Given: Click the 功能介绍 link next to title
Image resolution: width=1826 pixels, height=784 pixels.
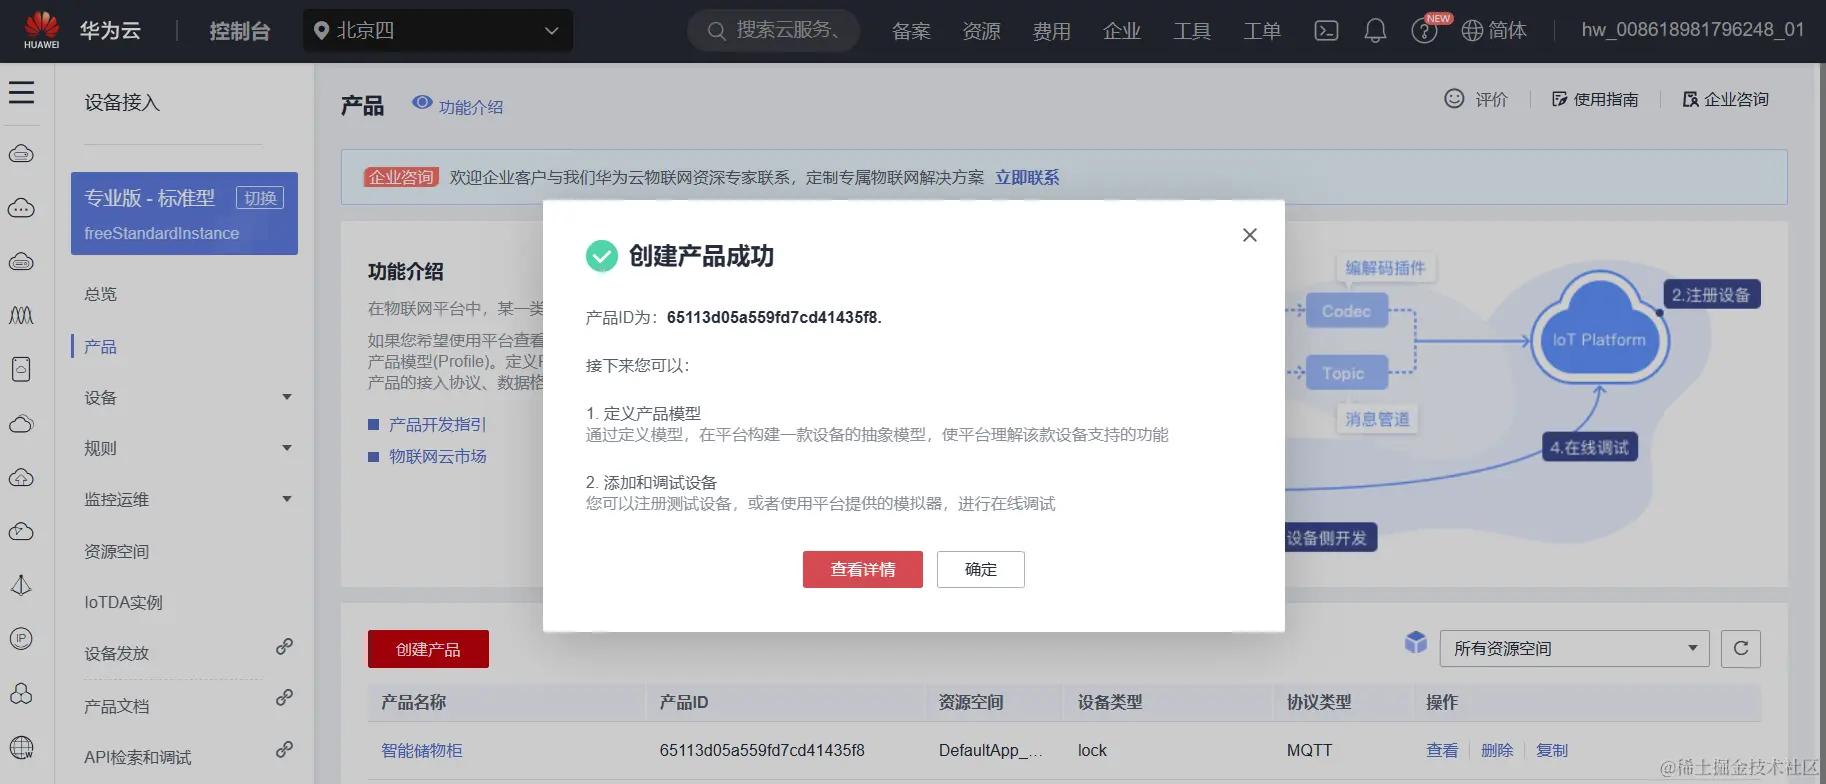Looking at the screenshot, I should [x=470, y=107].
